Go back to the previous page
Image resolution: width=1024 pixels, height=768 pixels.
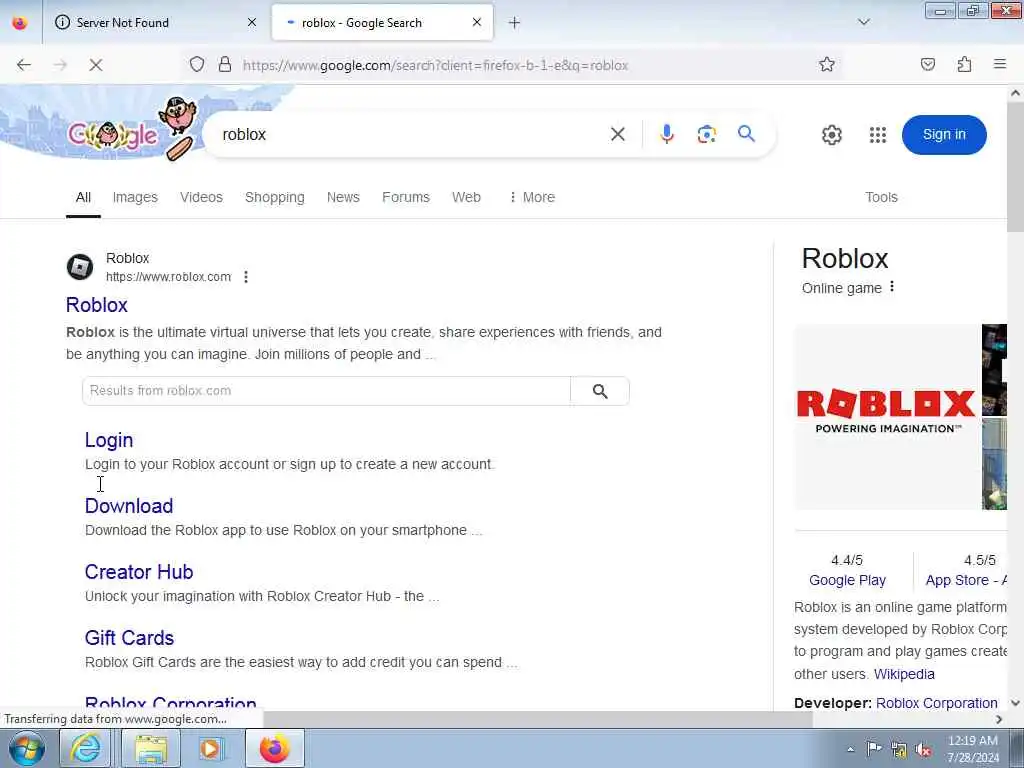(24, 65)
